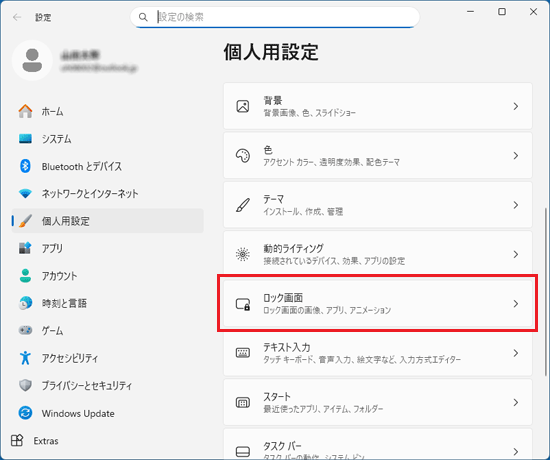Click the ホーム house icon

point(25,111)
